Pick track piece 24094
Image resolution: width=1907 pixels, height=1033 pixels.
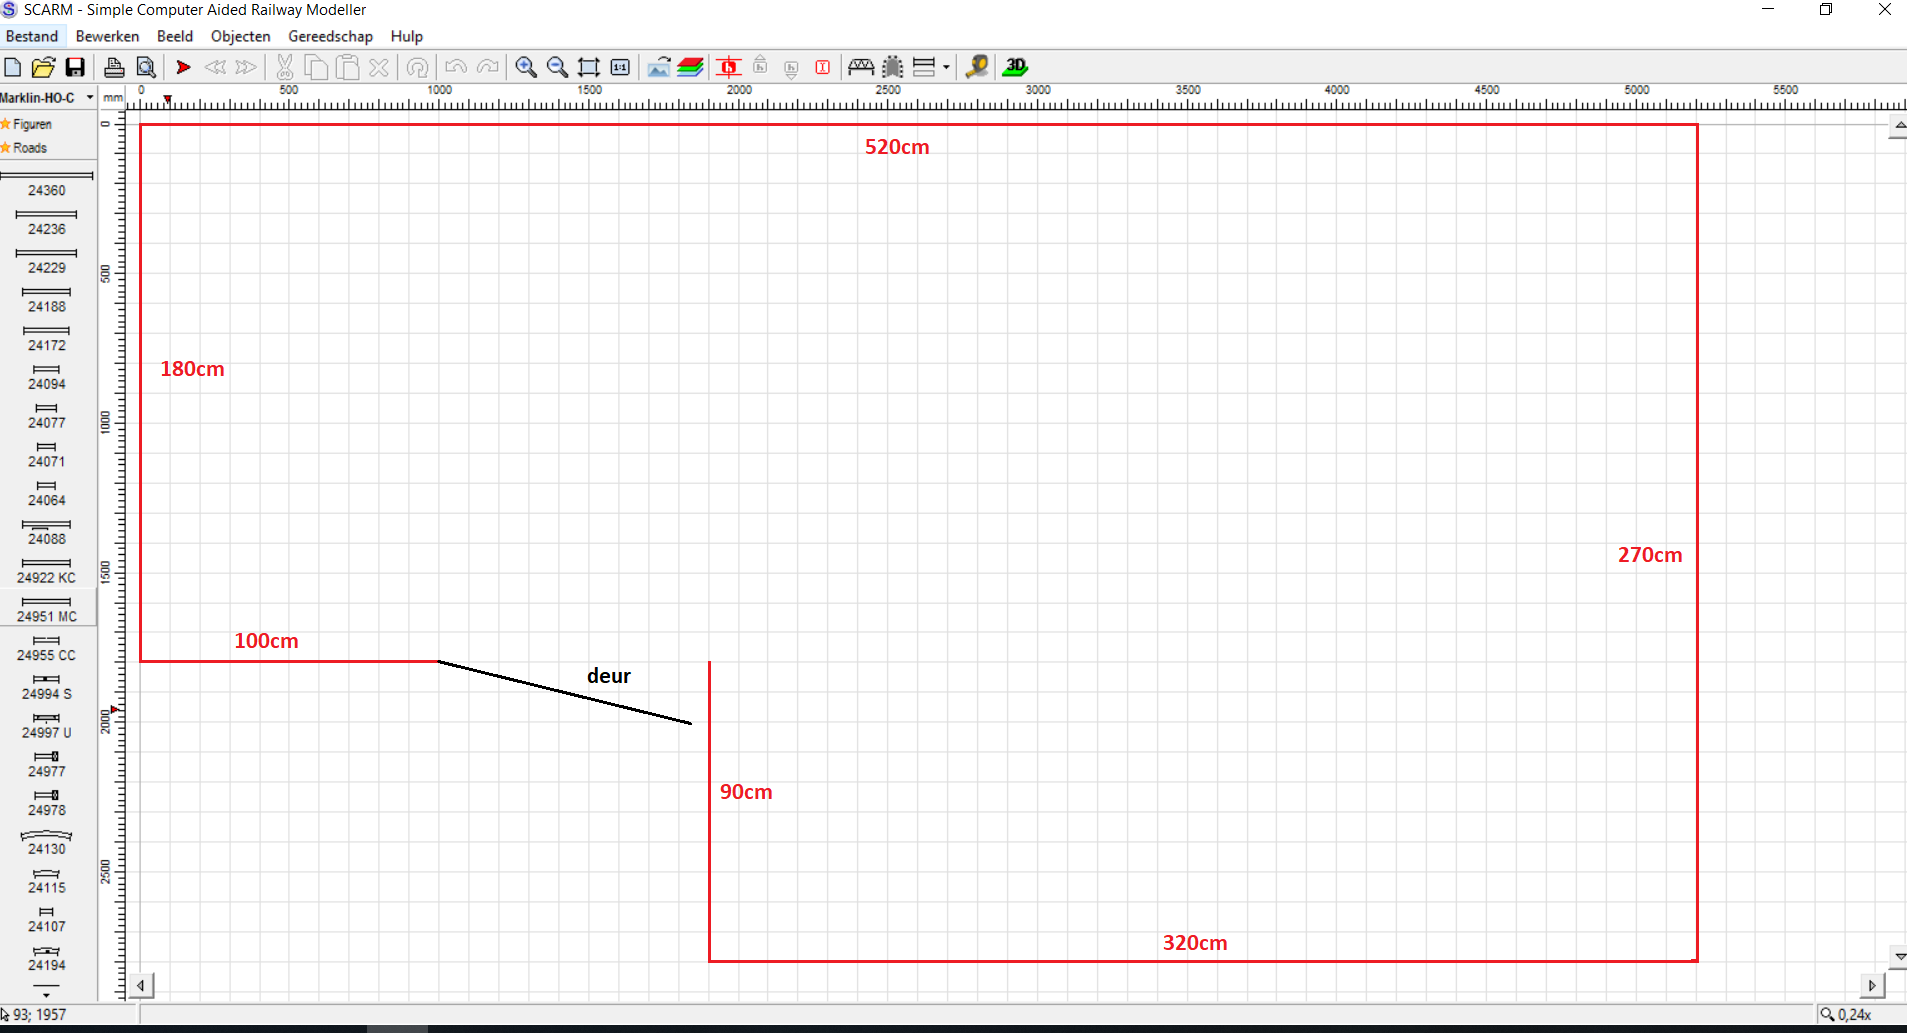(x=47, y=377)
